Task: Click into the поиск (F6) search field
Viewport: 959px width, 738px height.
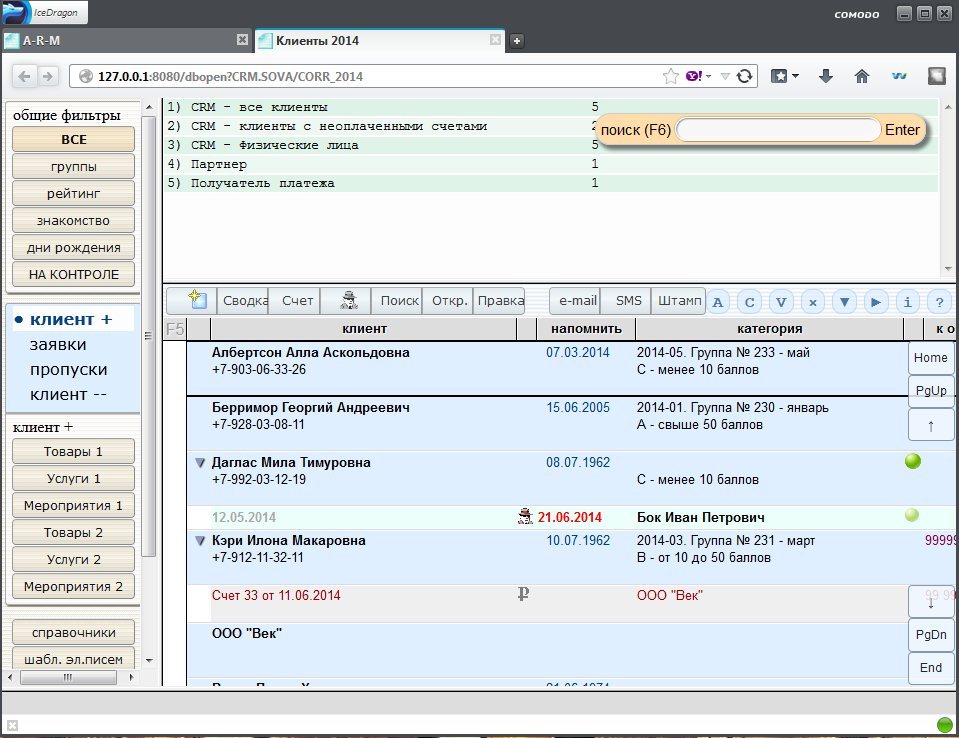Action: (x=777, y=130)
